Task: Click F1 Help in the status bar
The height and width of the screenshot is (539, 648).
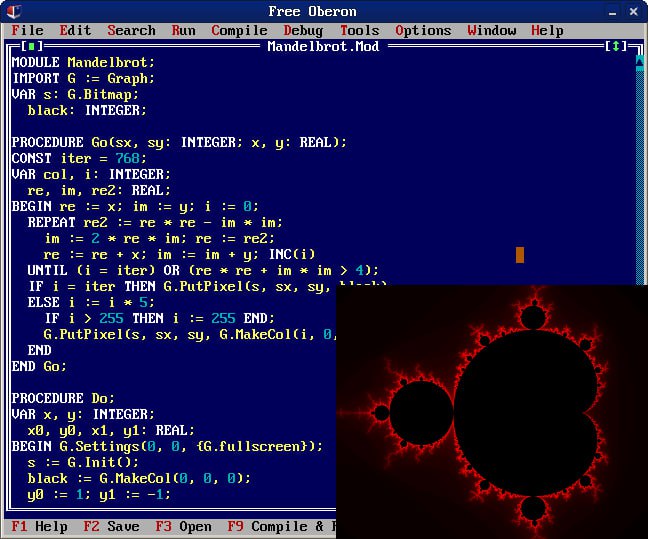Action: point(39,527)
